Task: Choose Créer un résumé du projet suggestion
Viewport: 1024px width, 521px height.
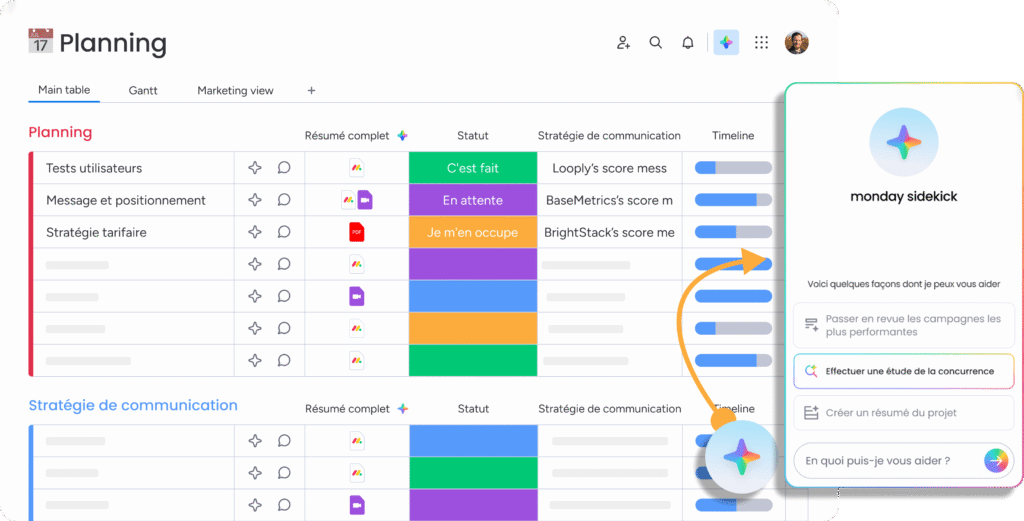Action: pos(904,413)
